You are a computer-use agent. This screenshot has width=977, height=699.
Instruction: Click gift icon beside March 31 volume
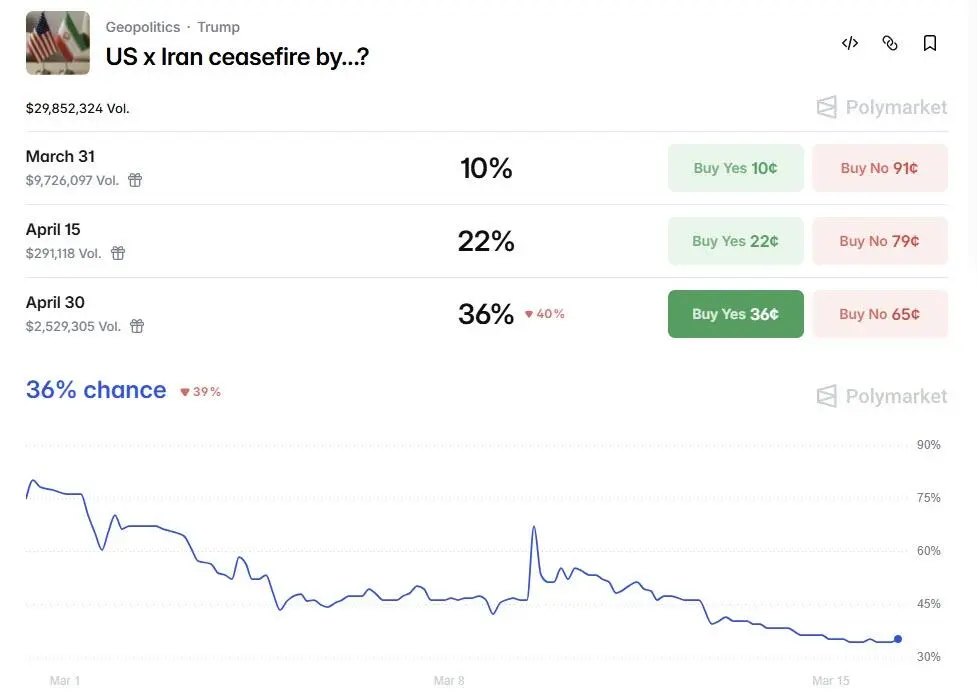tap(135, 180)
